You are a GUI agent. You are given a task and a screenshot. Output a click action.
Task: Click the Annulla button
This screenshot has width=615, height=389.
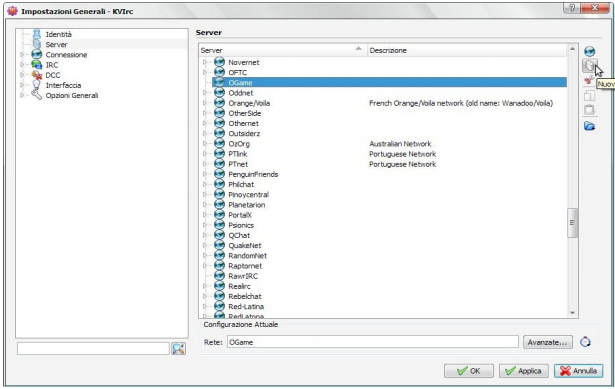(579, 371)
